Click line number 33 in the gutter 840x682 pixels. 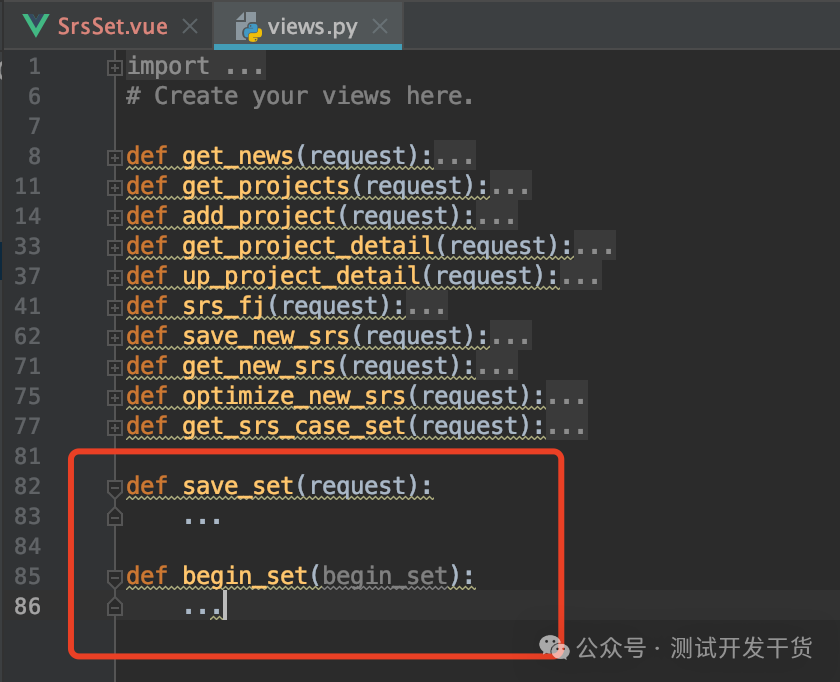pos(28,246)
